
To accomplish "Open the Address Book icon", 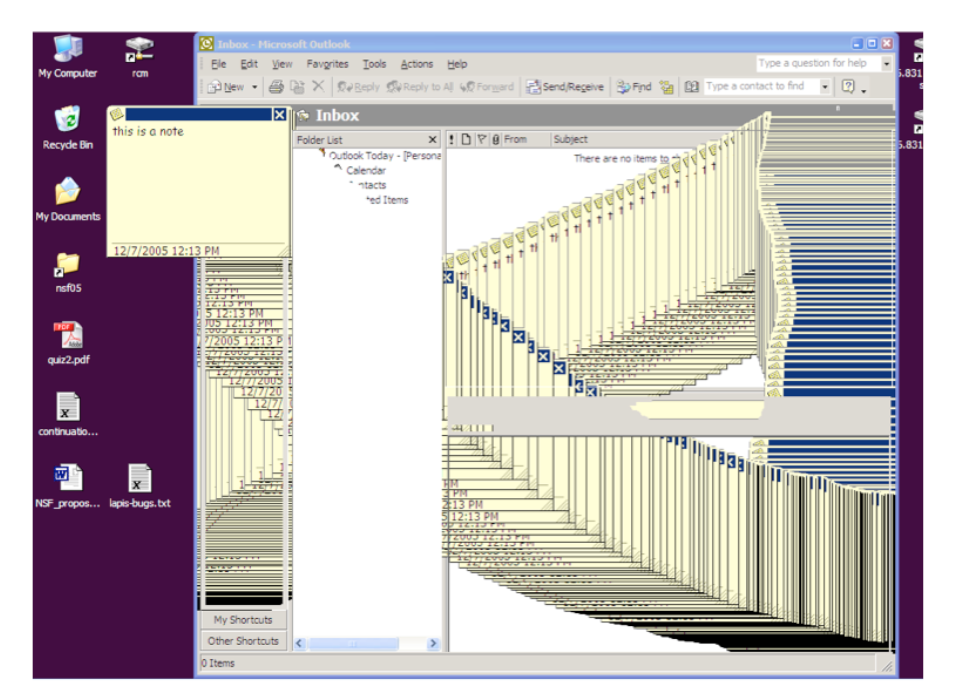I will 691,87.
